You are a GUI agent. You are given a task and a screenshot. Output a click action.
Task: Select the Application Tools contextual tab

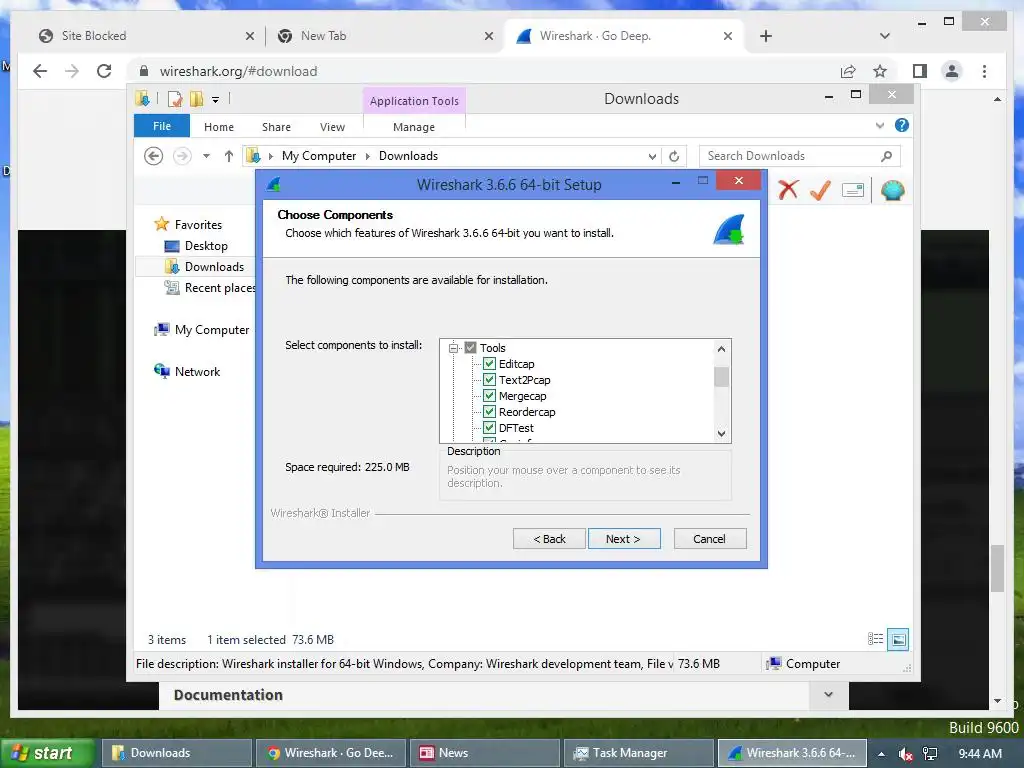pyautogui.click(x=414, y=101)
